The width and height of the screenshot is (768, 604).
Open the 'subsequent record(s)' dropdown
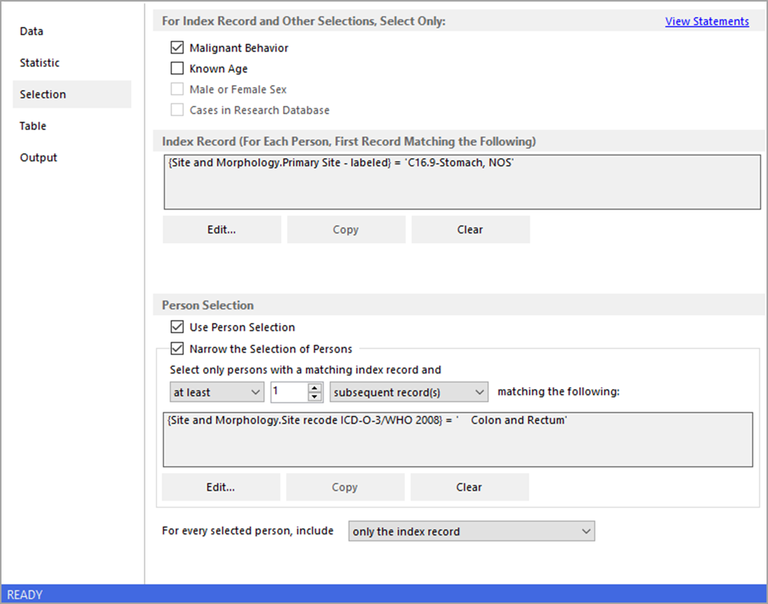click(x=409, y=393)
